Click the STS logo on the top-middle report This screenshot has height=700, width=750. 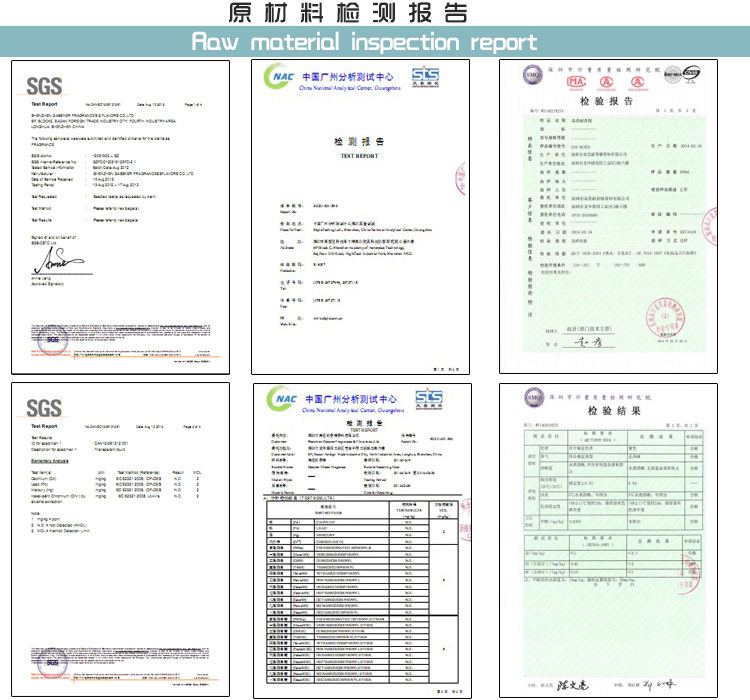[425, 77]
